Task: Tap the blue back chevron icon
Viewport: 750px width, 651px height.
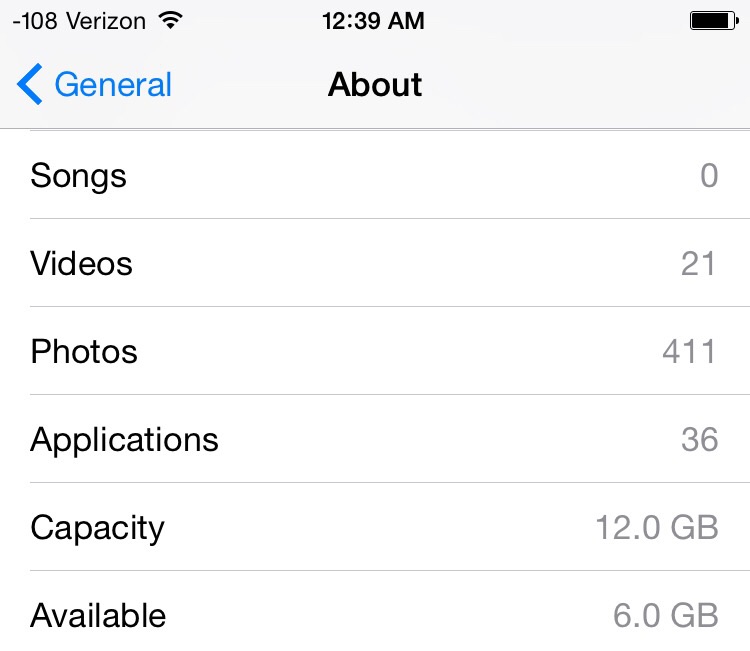Action: point(30,84)
